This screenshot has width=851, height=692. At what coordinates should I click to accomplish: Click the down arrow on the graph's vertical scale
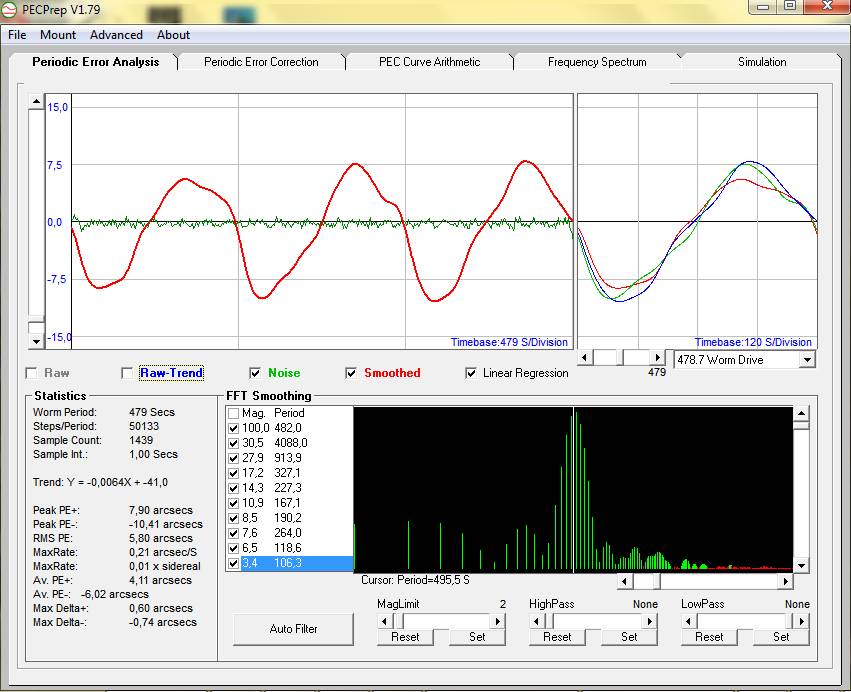pyautogui.click(x=37, y=341)
